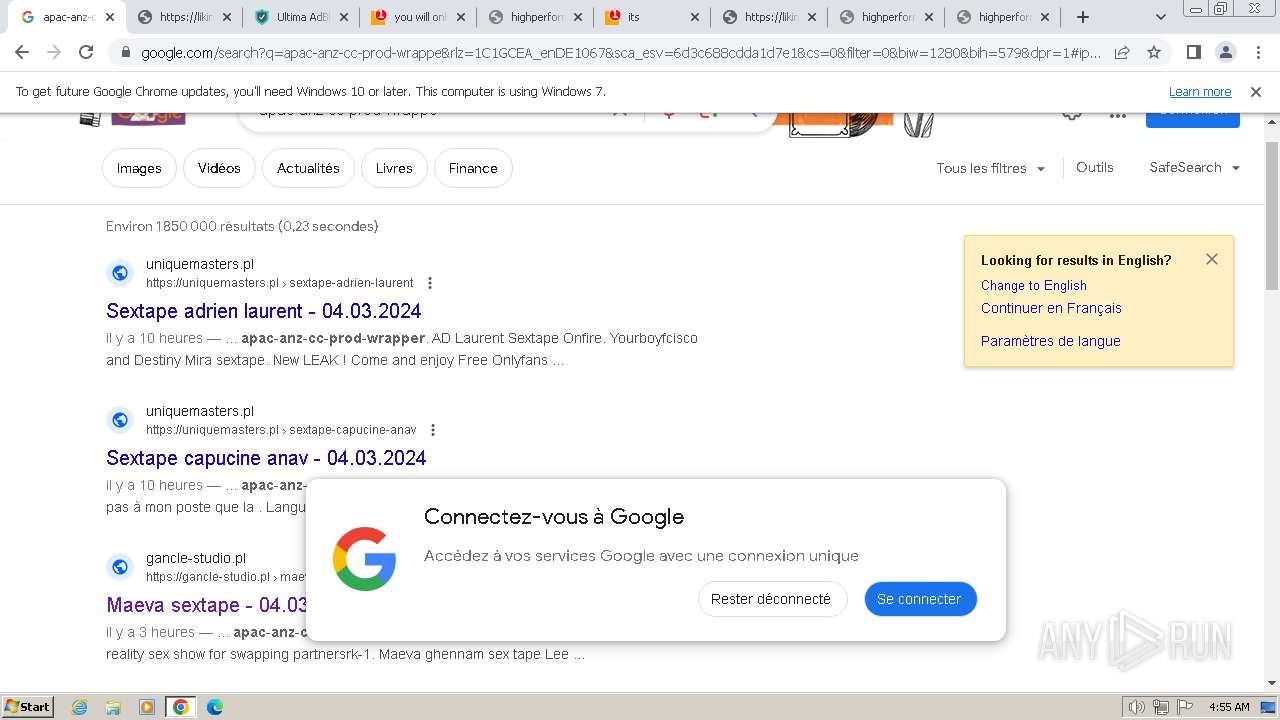The image size is (1280, 720).
Task: Open the Outils search tools
Action: pos(1094,167)
